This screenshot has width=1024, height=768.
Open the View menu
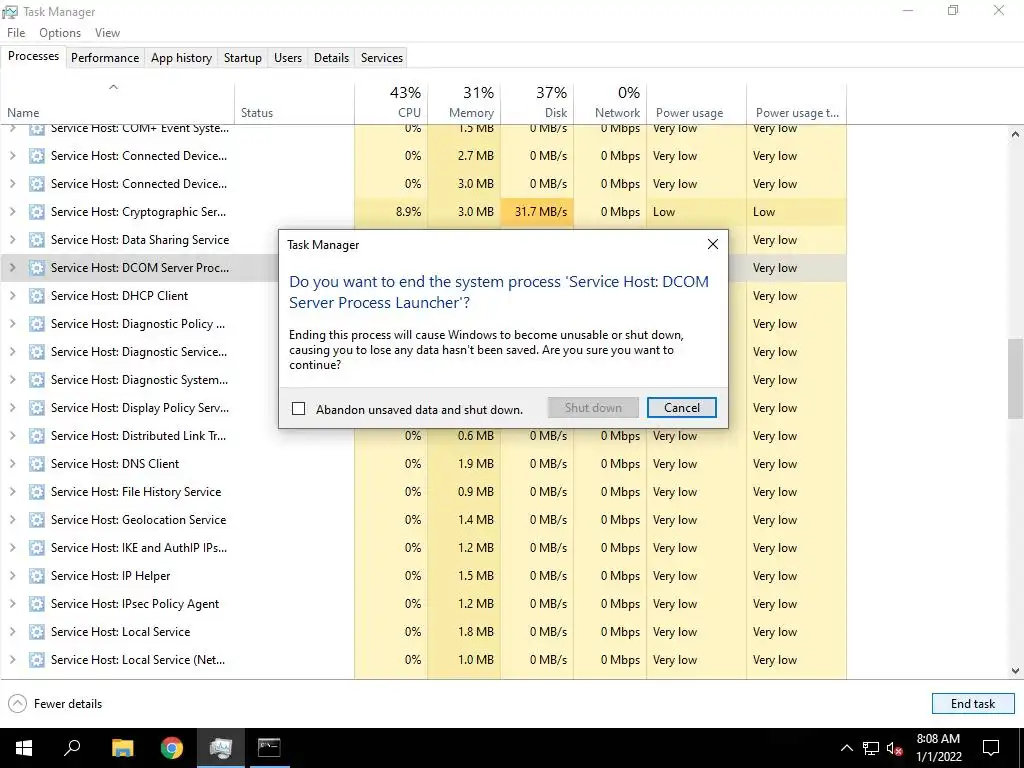107,33
